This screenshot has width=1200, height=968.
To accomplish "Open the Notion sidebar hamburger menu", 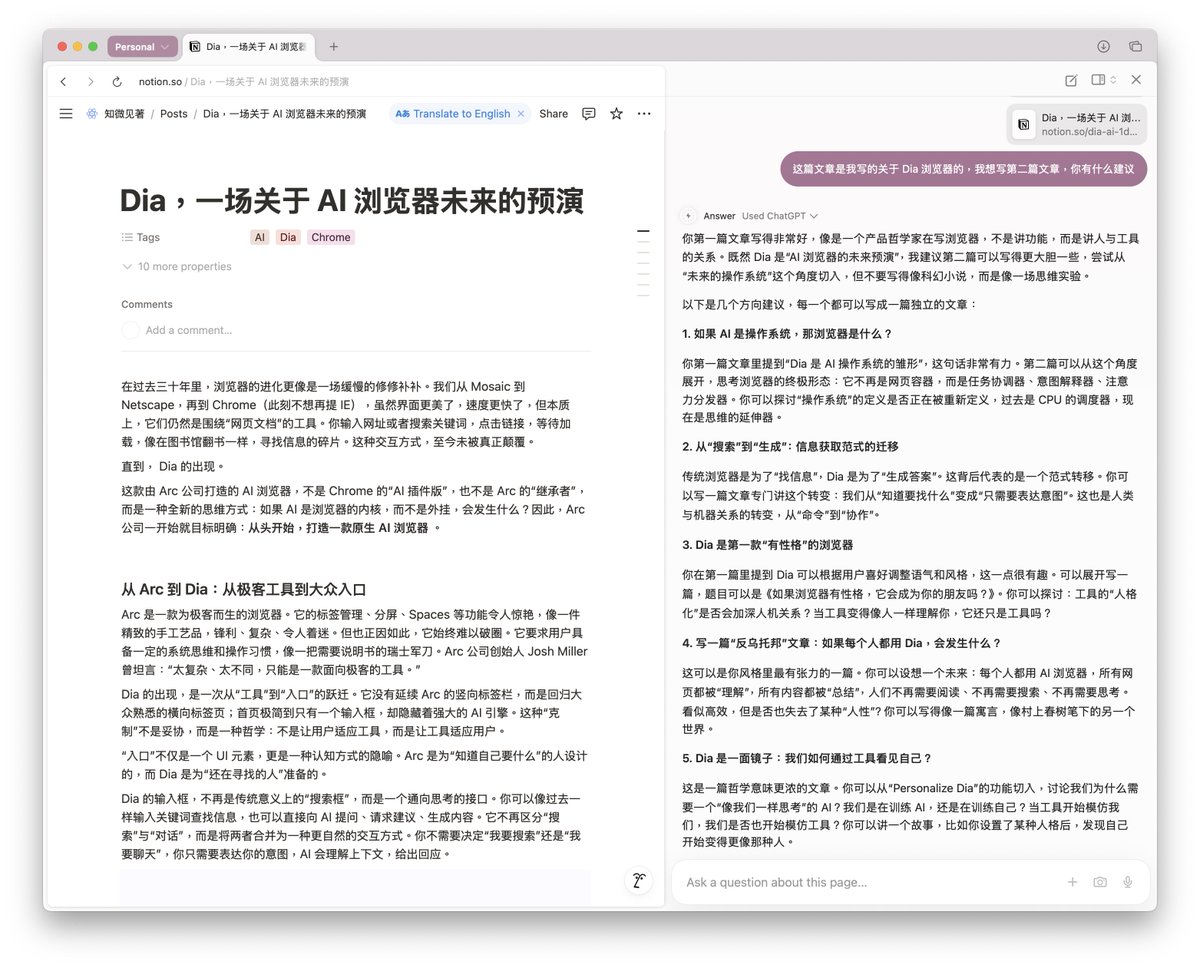I will click(x=66, y=114).
